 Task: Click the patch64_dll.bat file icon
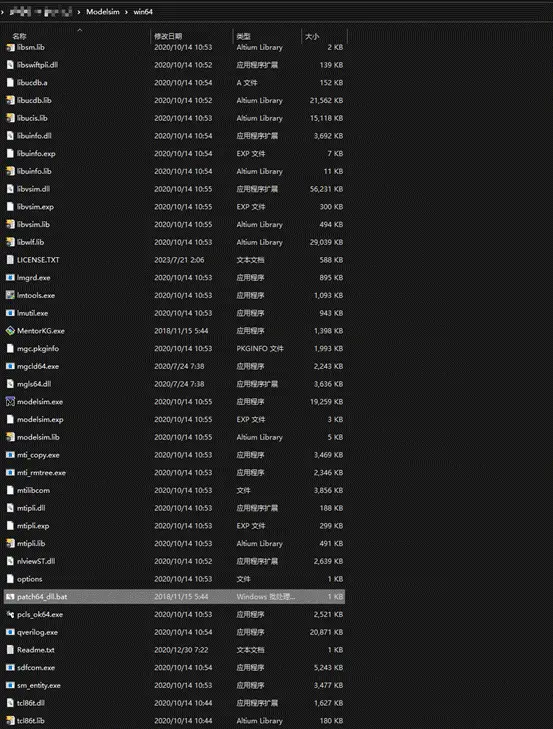tap(10, 596)
